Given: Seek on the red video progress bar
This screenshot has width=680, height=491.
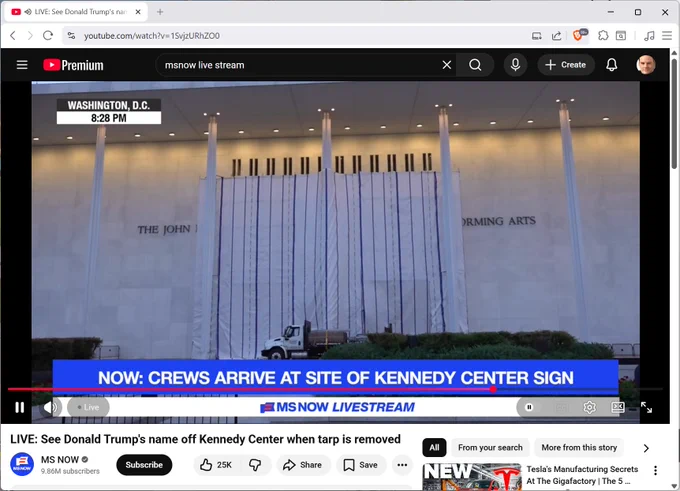Looking at the screenshot, I should tap(335, 390).
